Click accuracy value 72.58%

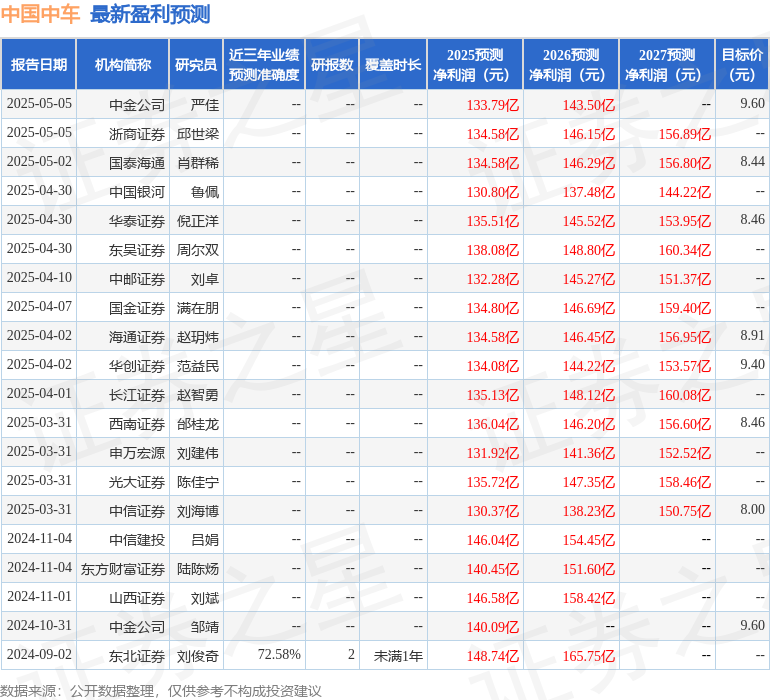pos(279,654)
